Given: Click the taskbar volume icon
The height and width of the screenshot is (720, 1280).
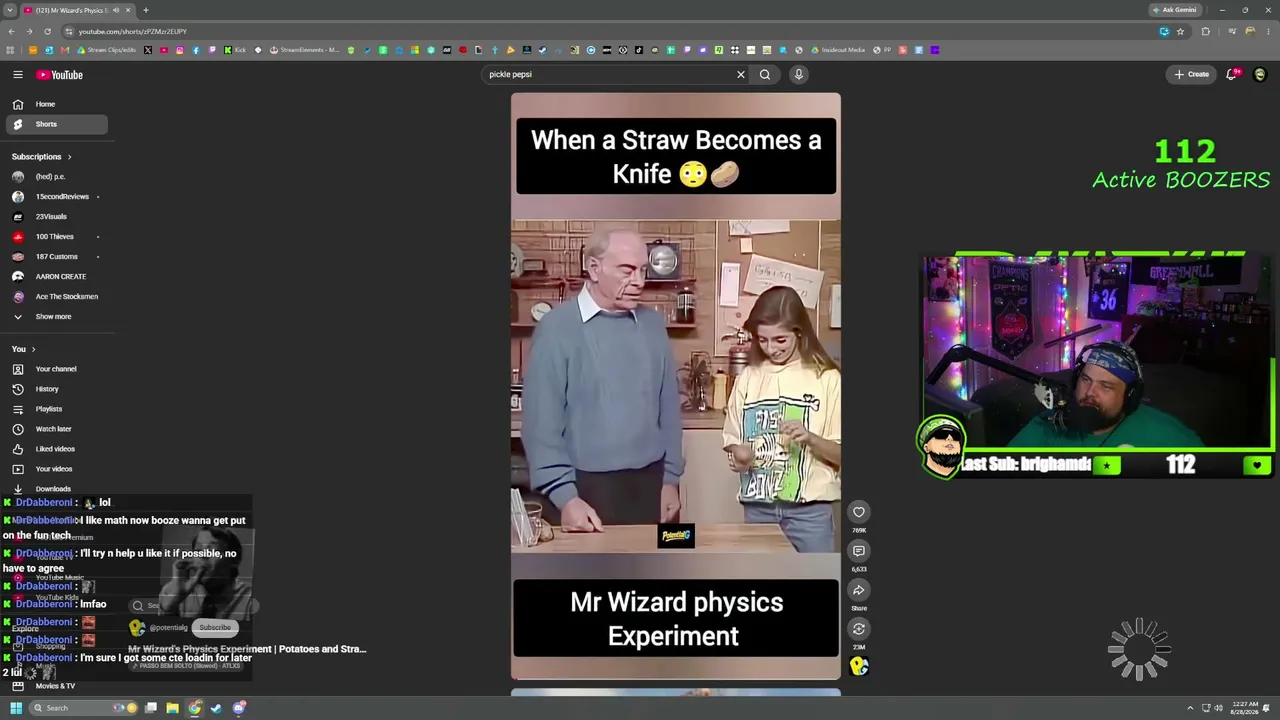Looking at the screenshot, I should click(x=1218, y=708).
